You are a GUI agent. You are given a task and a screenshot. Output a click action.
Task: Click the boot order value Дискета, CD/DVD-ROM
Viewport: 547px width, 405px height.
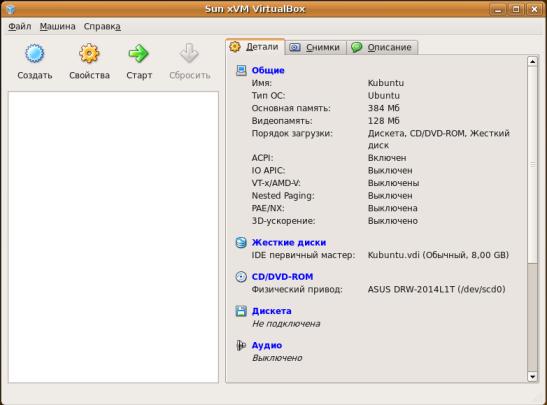(x=439, y=139)
